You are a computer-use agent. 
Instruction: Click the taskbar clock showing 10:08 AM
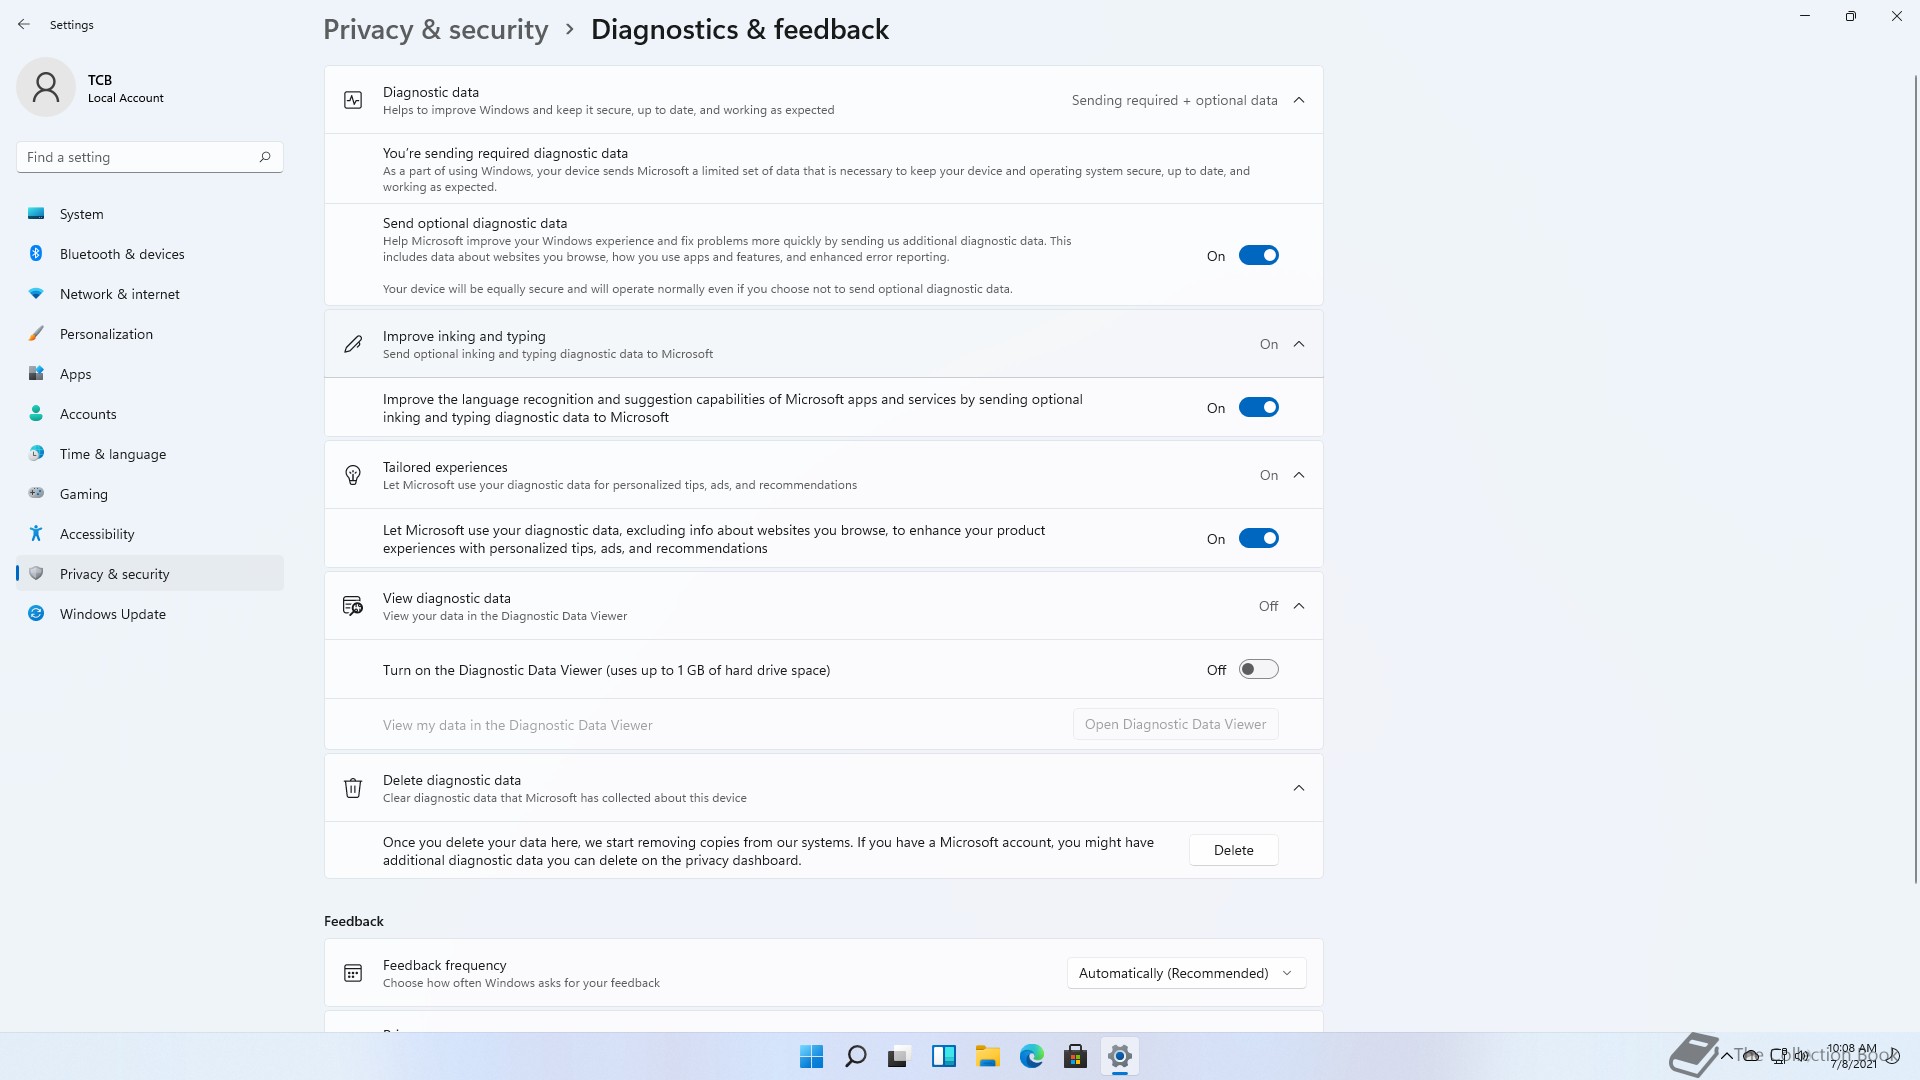click(x=1851, y=1056)
